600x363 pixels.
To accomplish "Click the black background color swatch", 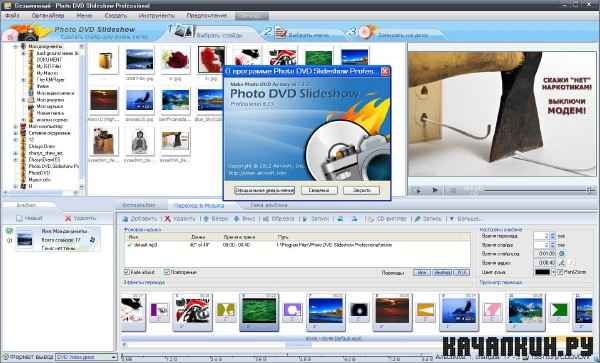I will 543,272.
